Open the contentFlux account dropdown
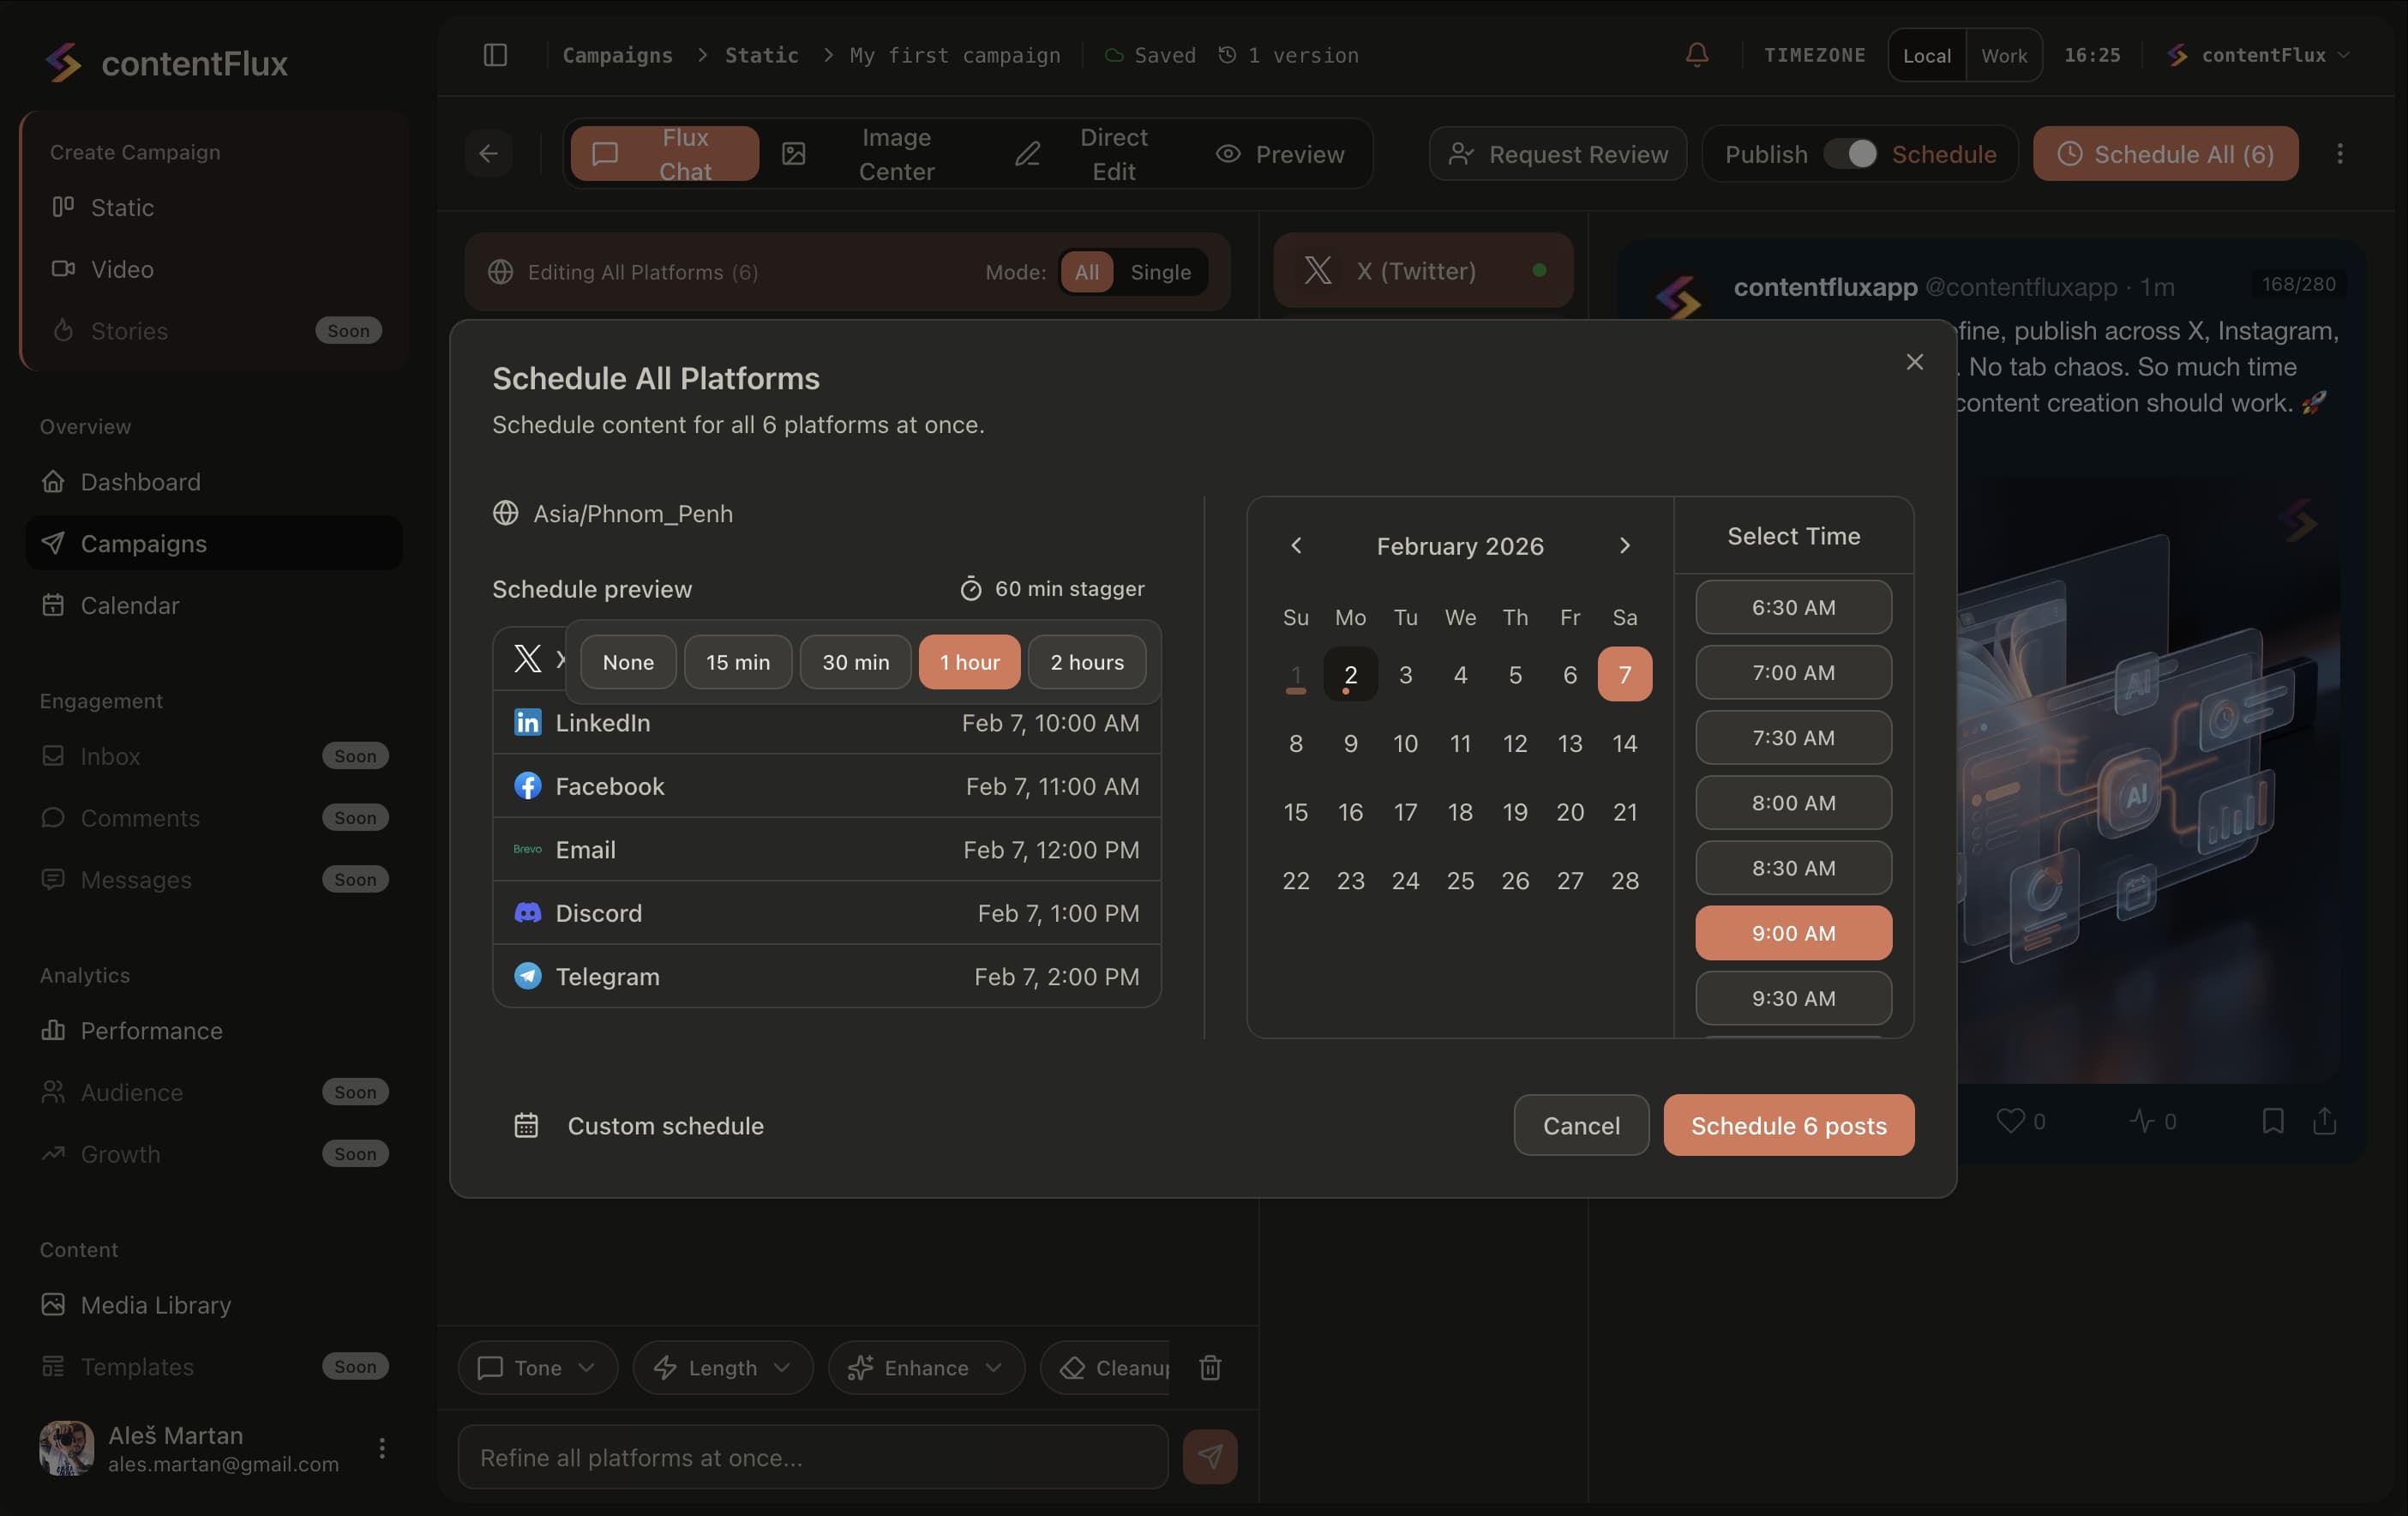Image resolution: width=2408 pixels, height=1516 pixels. (2260, 55)
